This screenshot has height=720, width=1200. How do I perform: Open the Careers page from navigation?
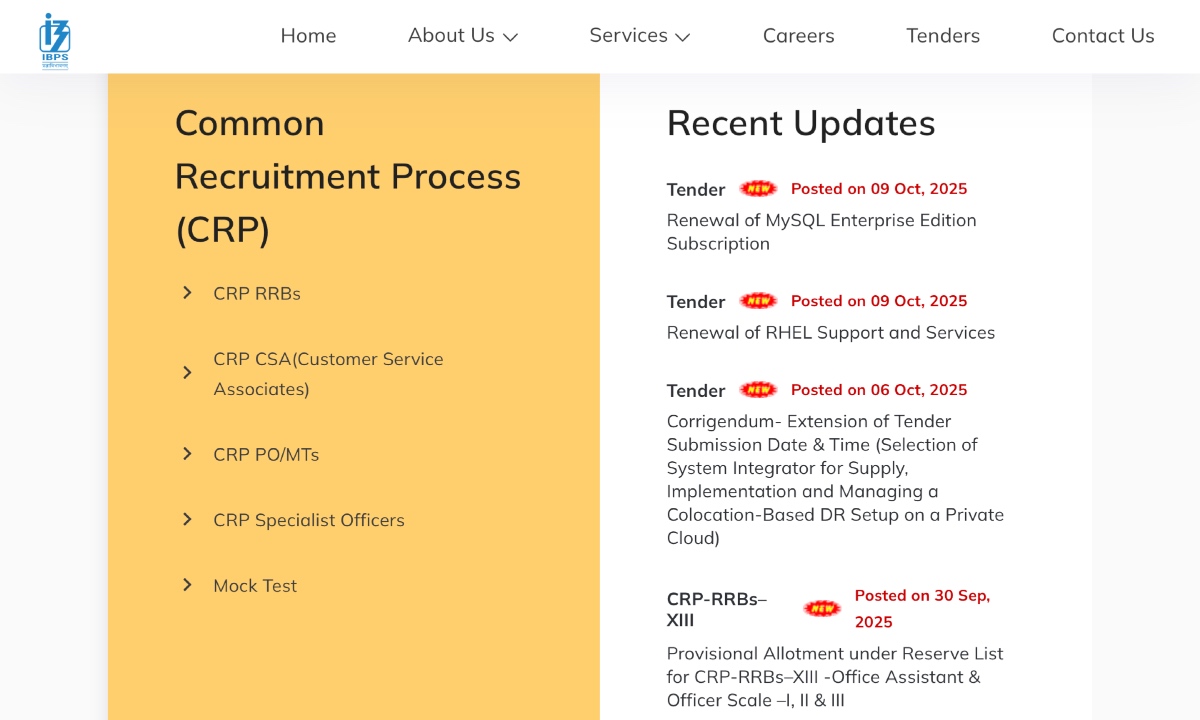tap(798, 36)
